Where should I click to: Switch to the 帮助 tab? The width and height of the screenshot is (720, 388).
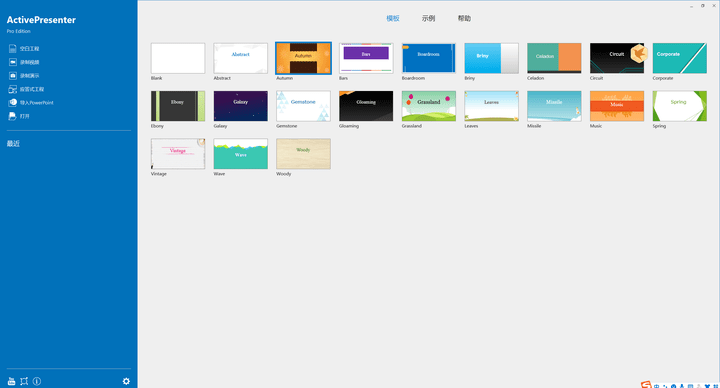[x=464, y=18]
